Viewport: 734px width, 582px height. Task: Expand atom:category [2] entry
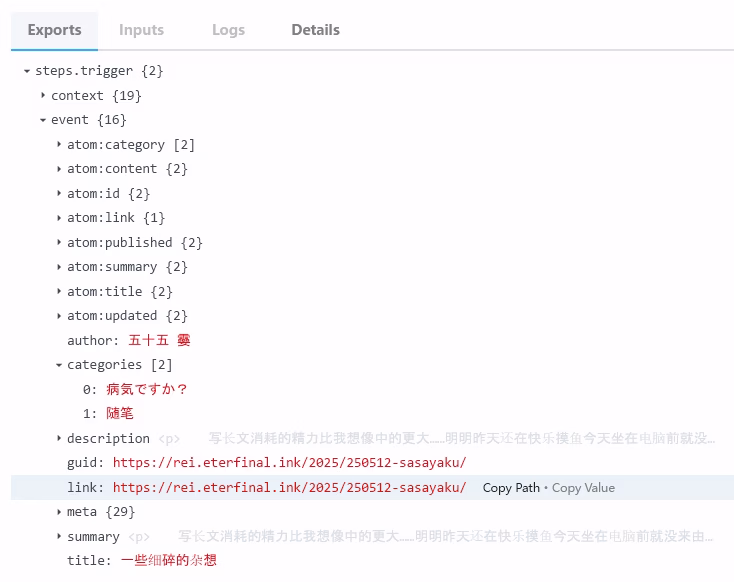click(59, 145)
